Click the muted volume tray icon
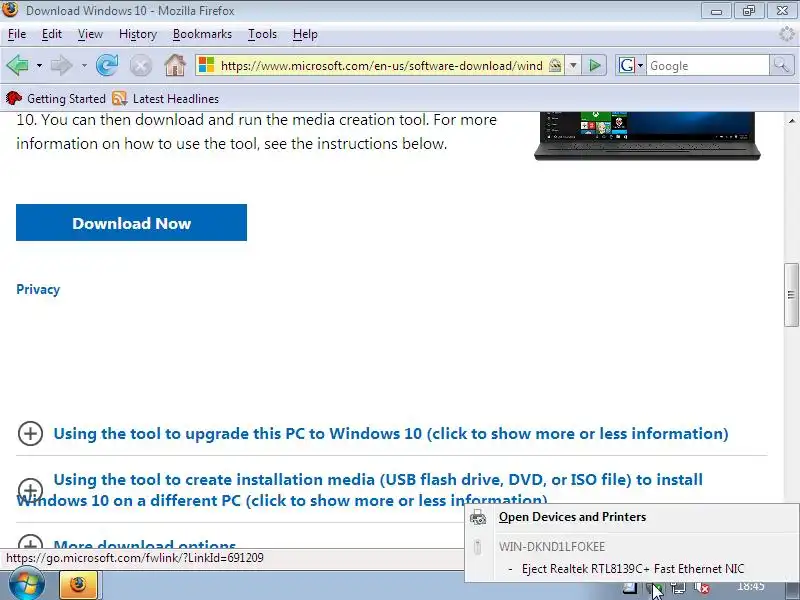800x600 pixels. [x=702, y=588]
